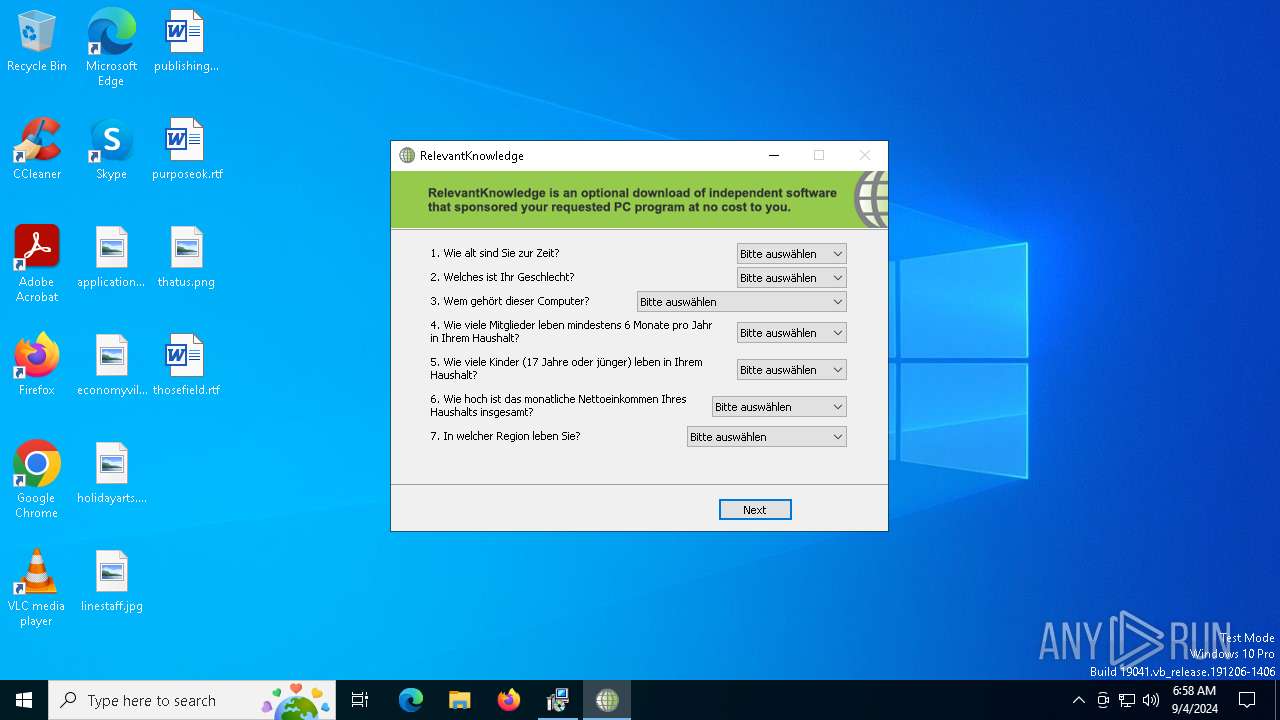Screen dimensions: 1280x720
Task: Open the Skype desktop shortcut
Action: coord(111,150)
